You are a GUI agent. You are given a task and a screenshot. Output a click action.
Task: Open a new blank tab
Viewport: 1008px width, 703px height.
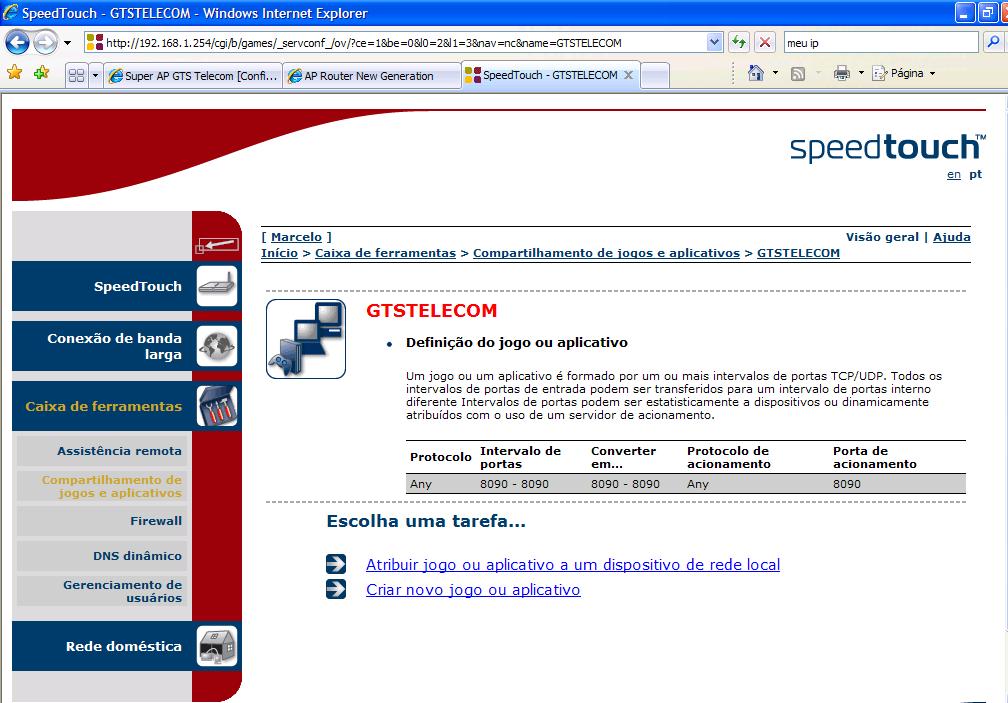point(655,76)
